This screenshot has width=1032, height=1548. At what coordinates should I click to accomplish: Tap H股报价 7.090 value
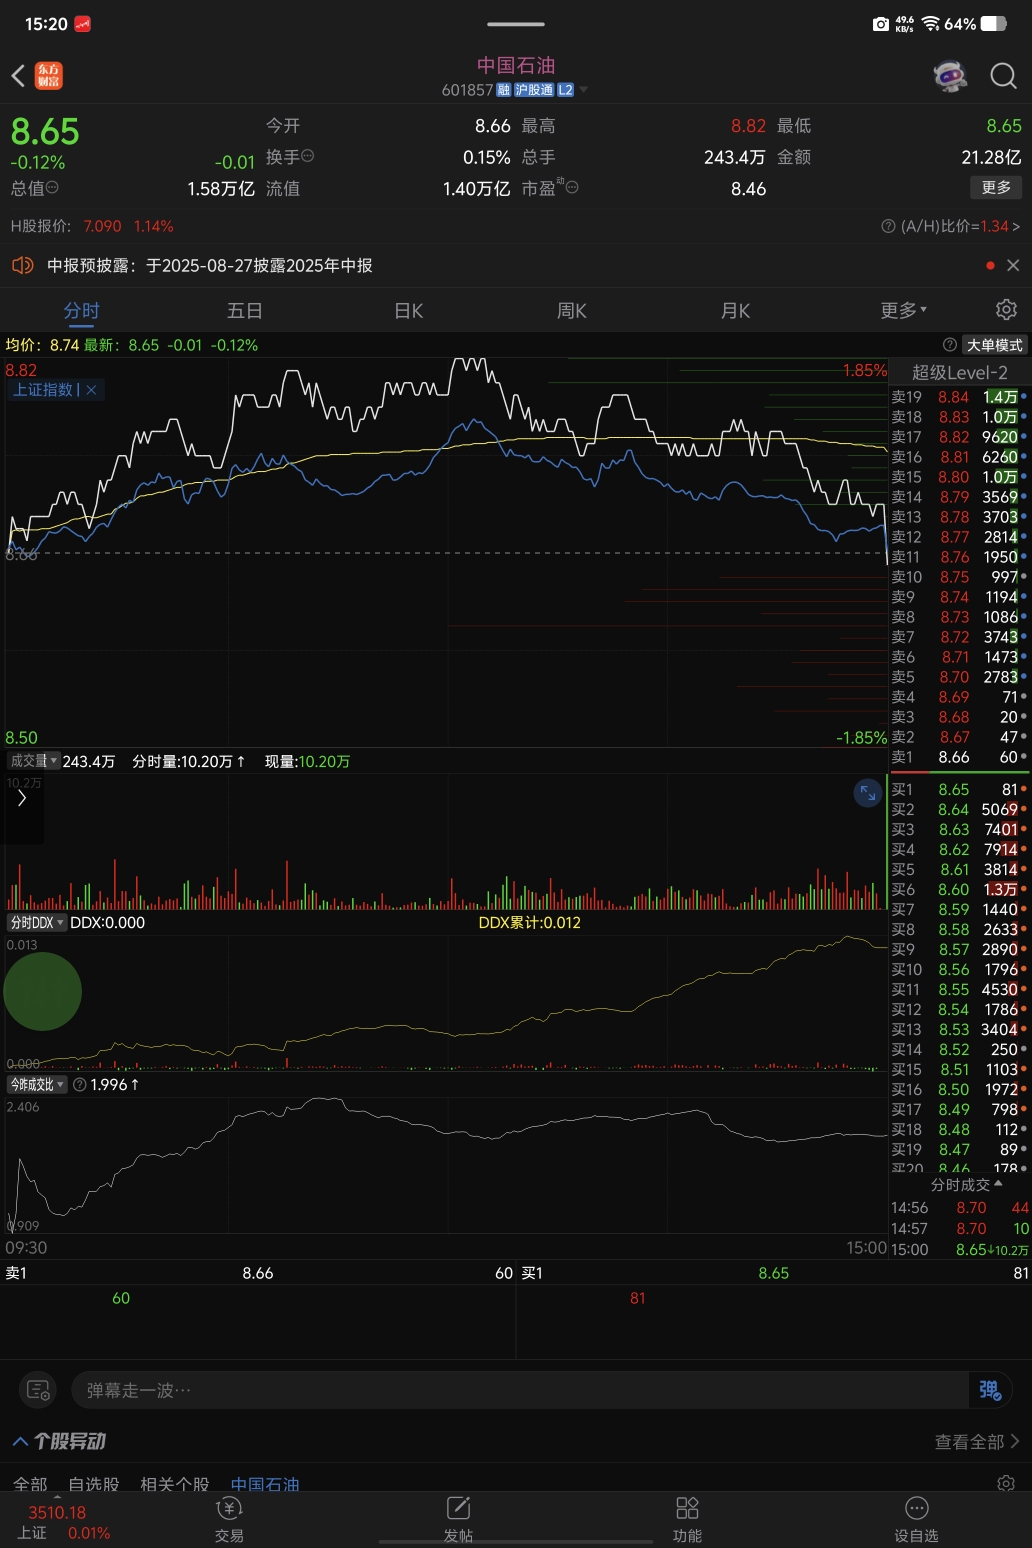click(102, 227)
